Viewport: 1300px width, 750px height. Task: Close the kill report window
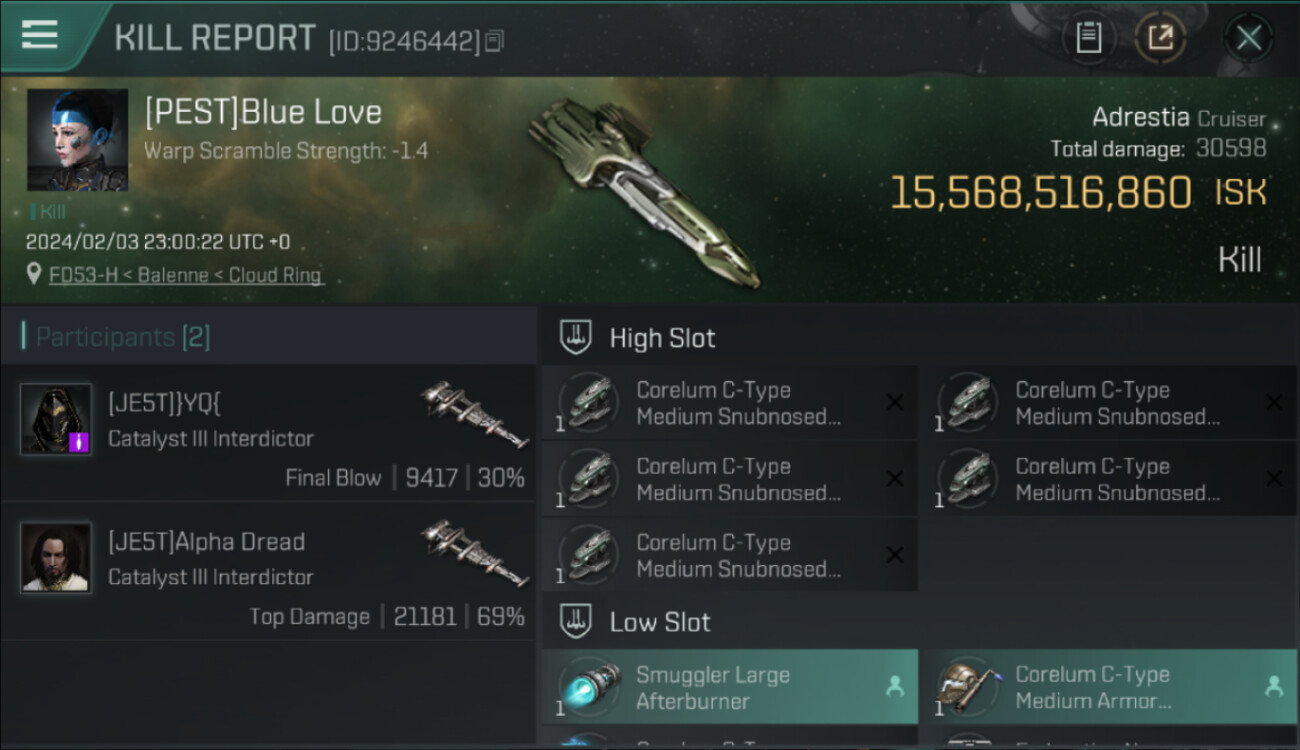coord(1248,38)
